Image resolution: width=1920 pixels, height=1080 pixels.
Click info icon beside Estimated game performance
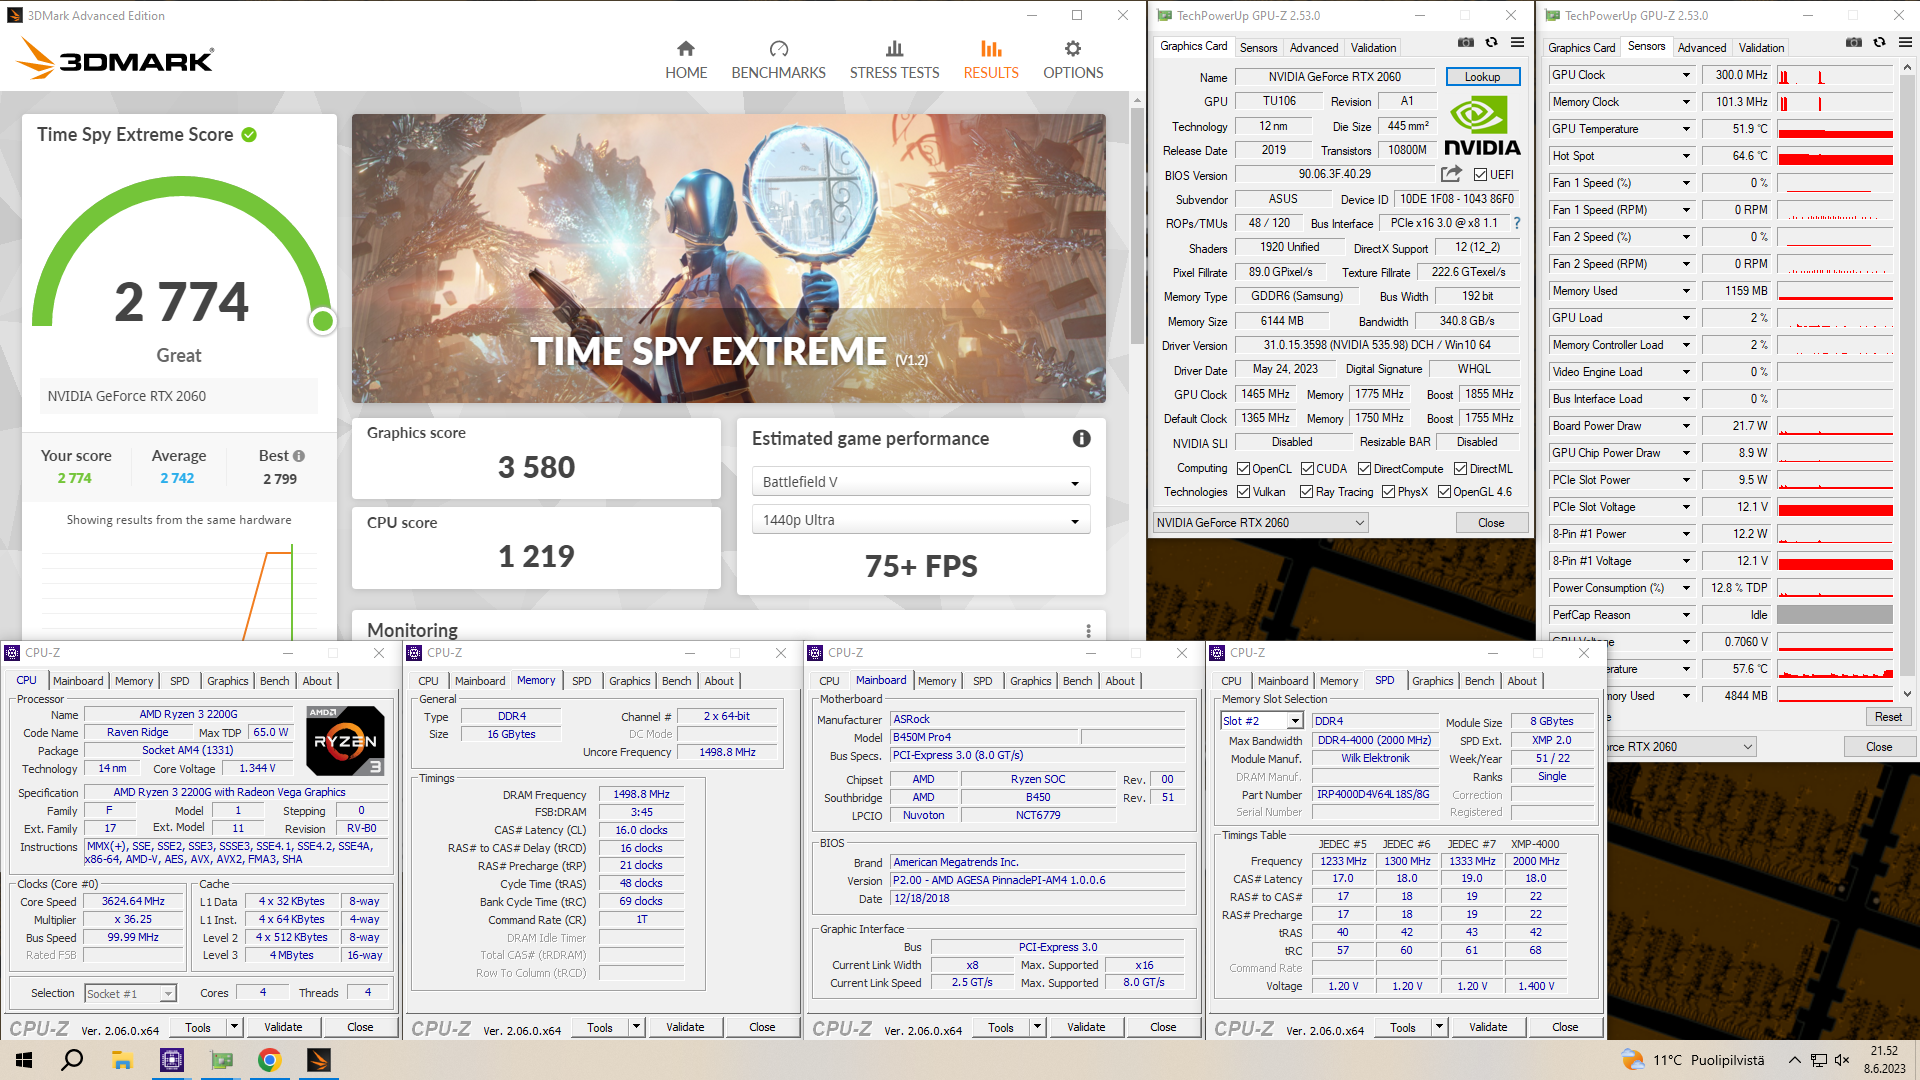coord(1081,439)
